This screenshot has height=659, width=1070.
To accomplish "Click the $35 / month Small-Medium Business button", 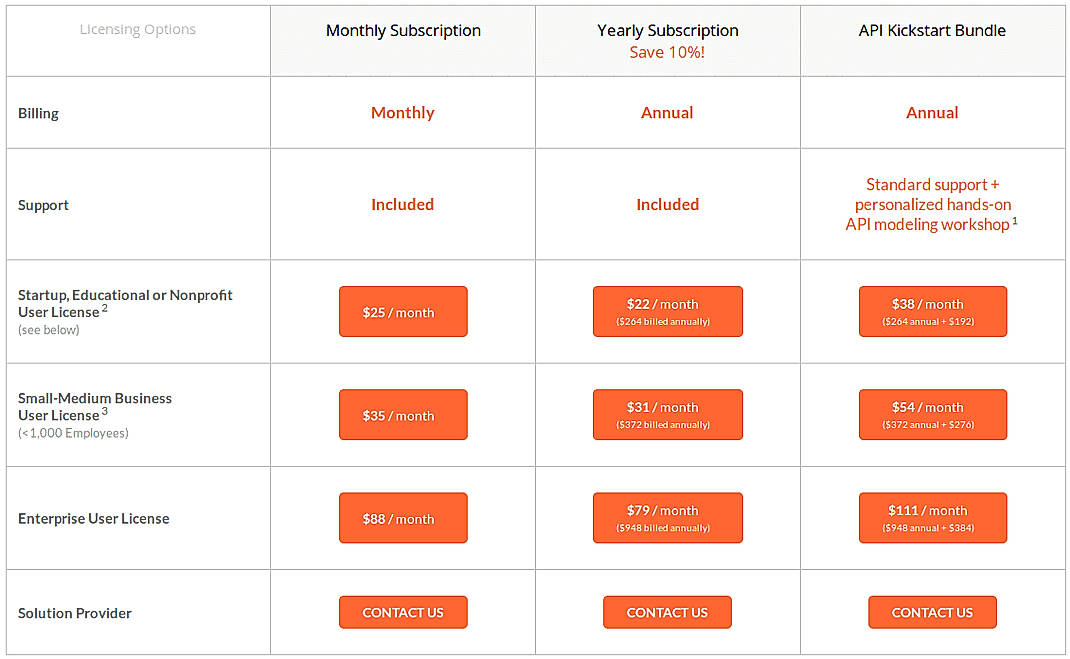I will pos(403,414).
